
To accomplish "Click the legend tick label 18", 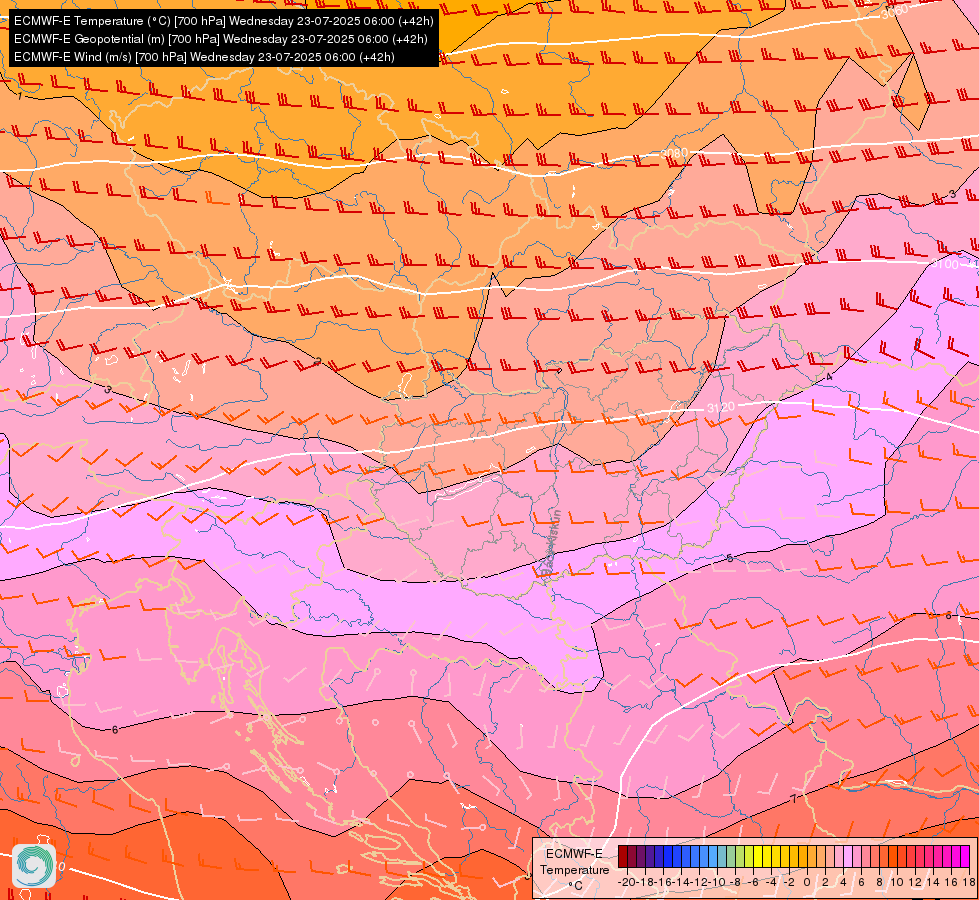I will pos(969,883).
